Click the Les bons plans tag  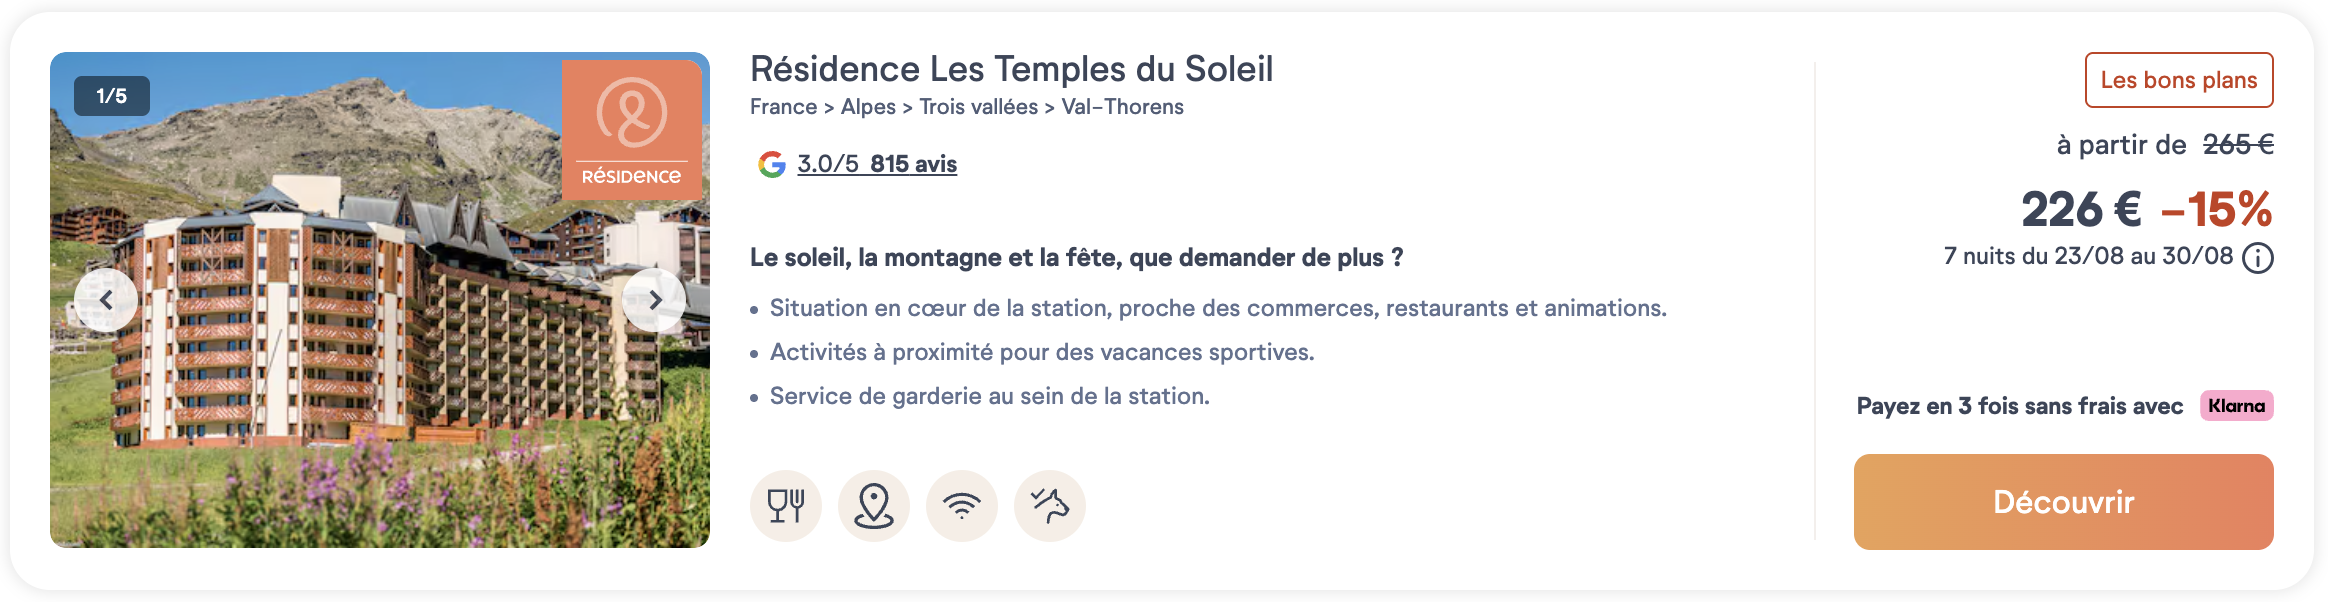click(2179, 80)
